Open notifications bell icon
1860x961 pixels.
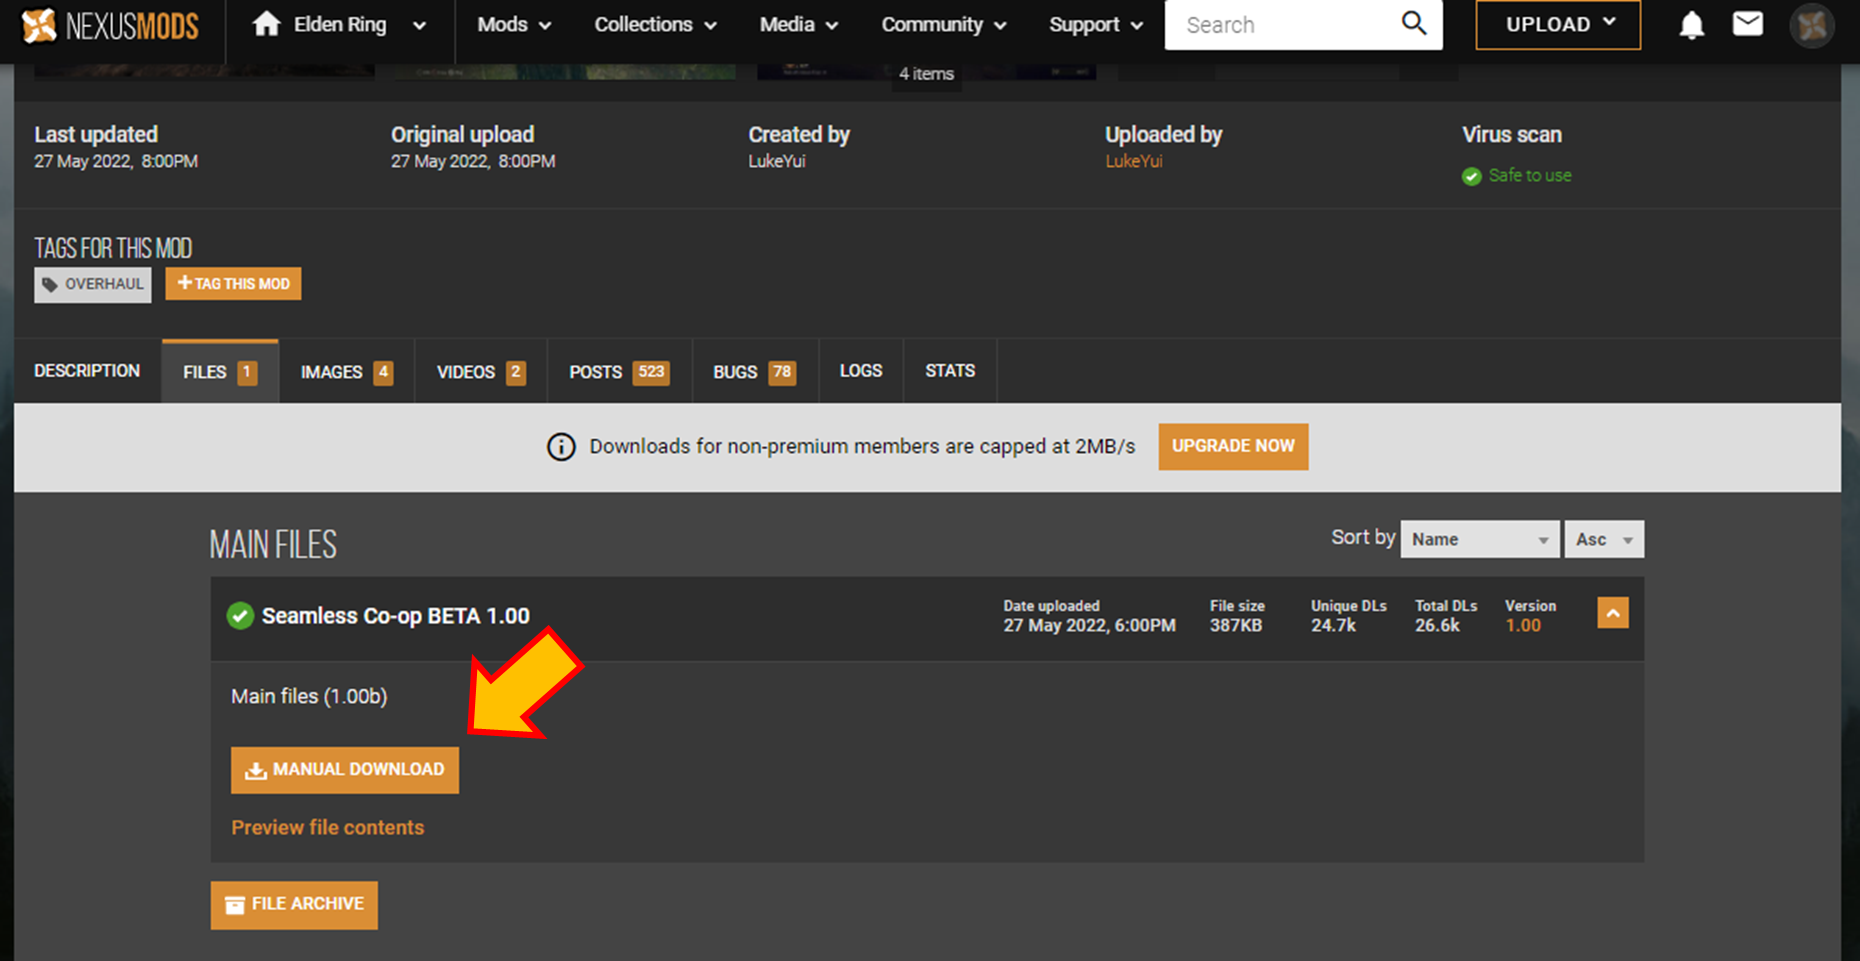[x=1691, y=25]
